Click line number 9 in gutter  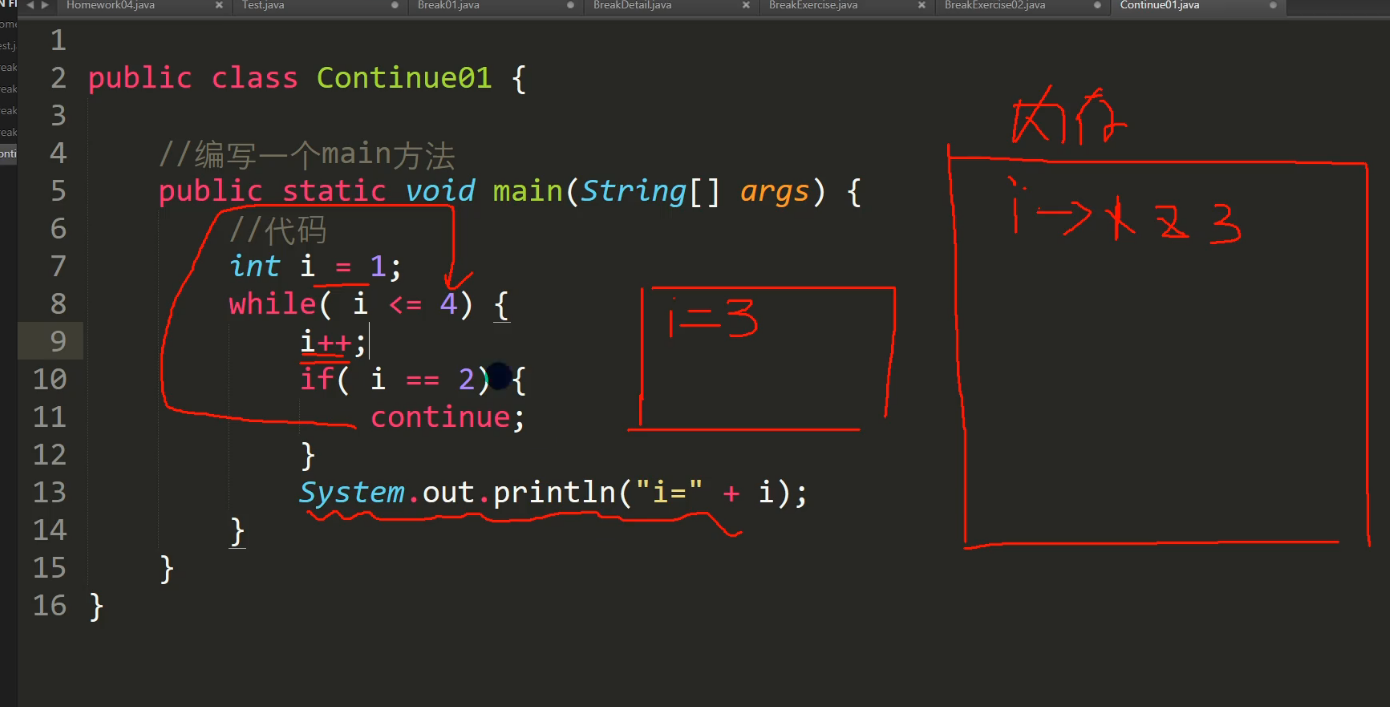pyautogui.click(x=57, y=342)
